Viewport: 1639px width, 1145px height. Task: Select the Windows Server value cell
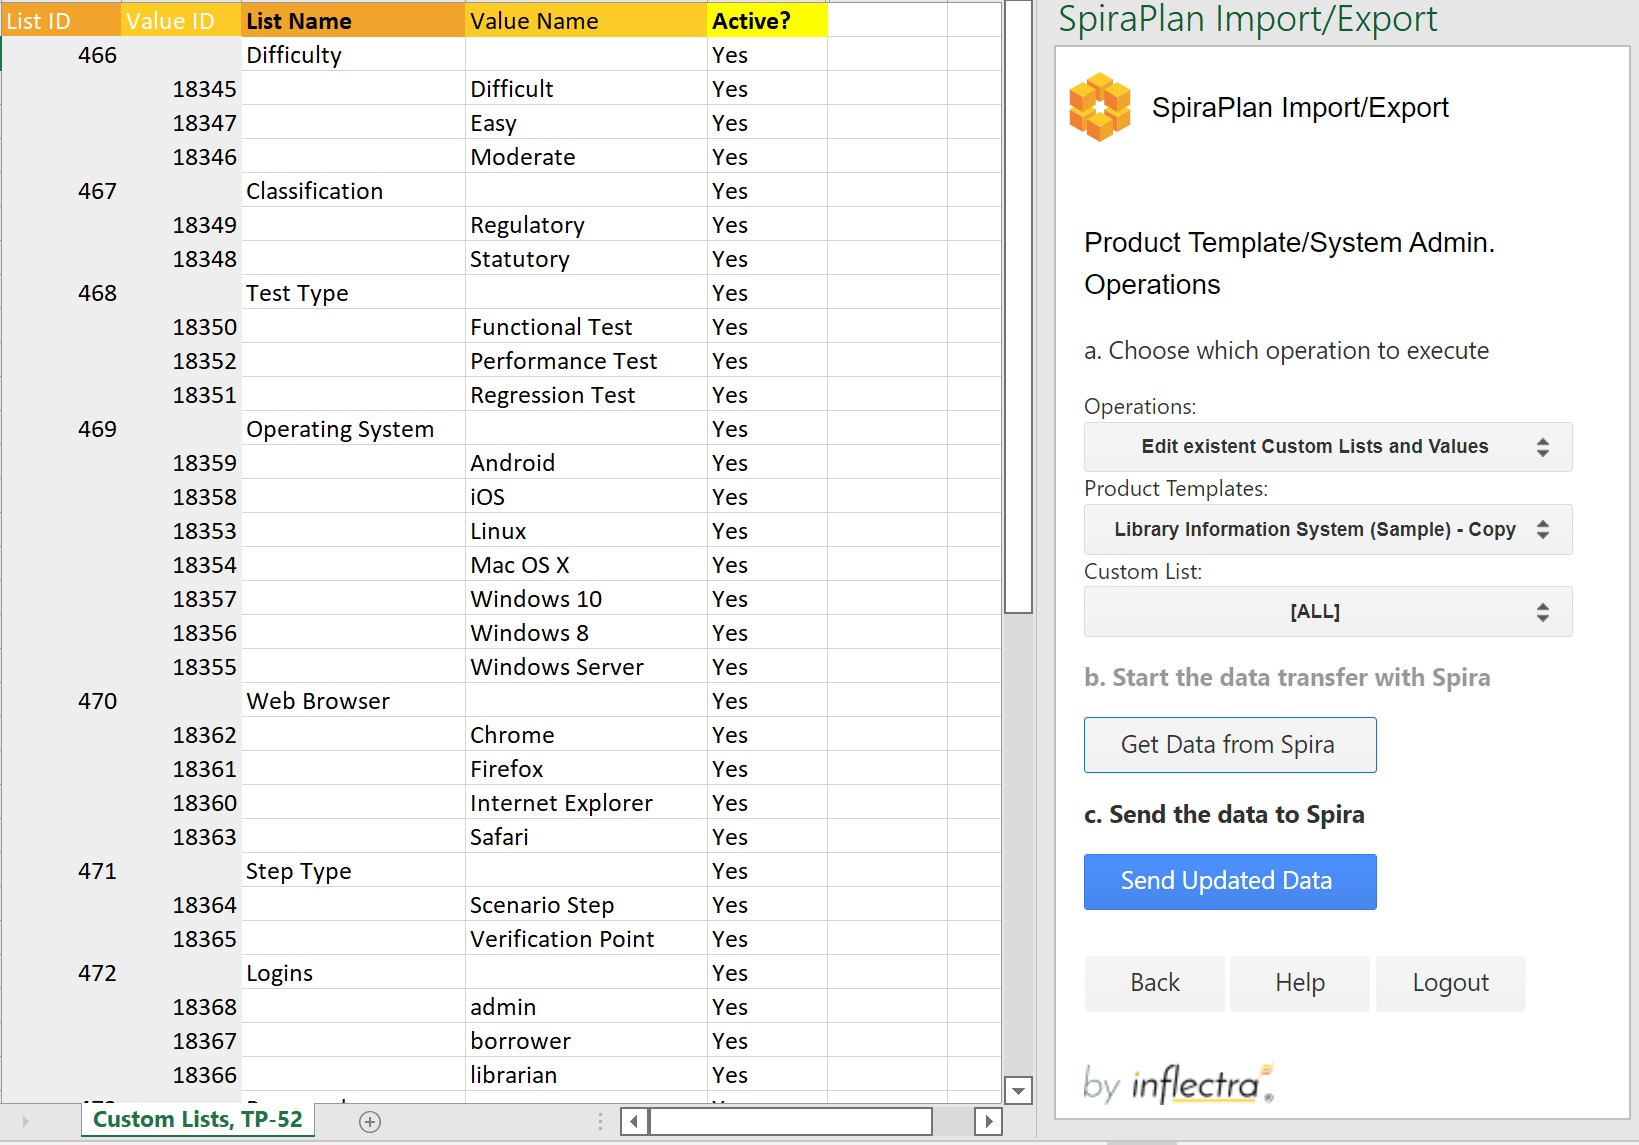pos(586,667)
